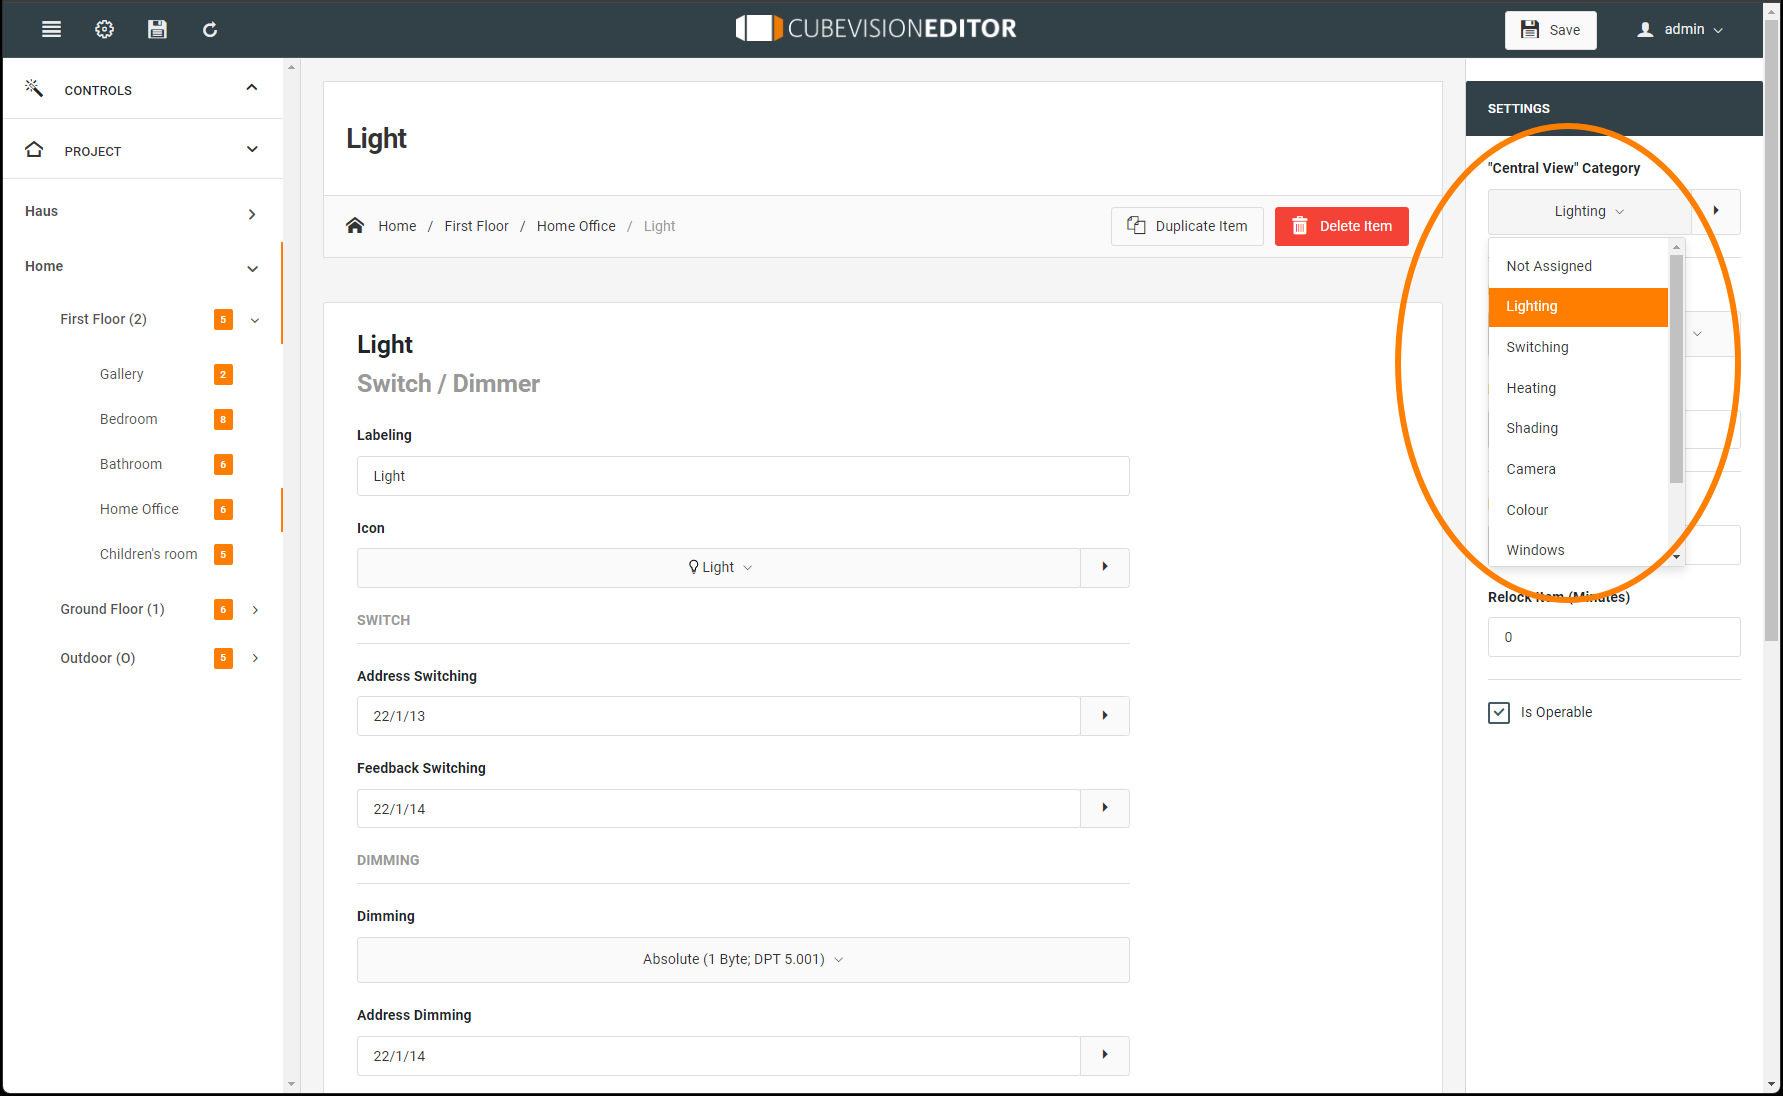Select Switching category option
This screenshot has width=1783, height=1096.
pyautogui.click(x=1578, y=347)
